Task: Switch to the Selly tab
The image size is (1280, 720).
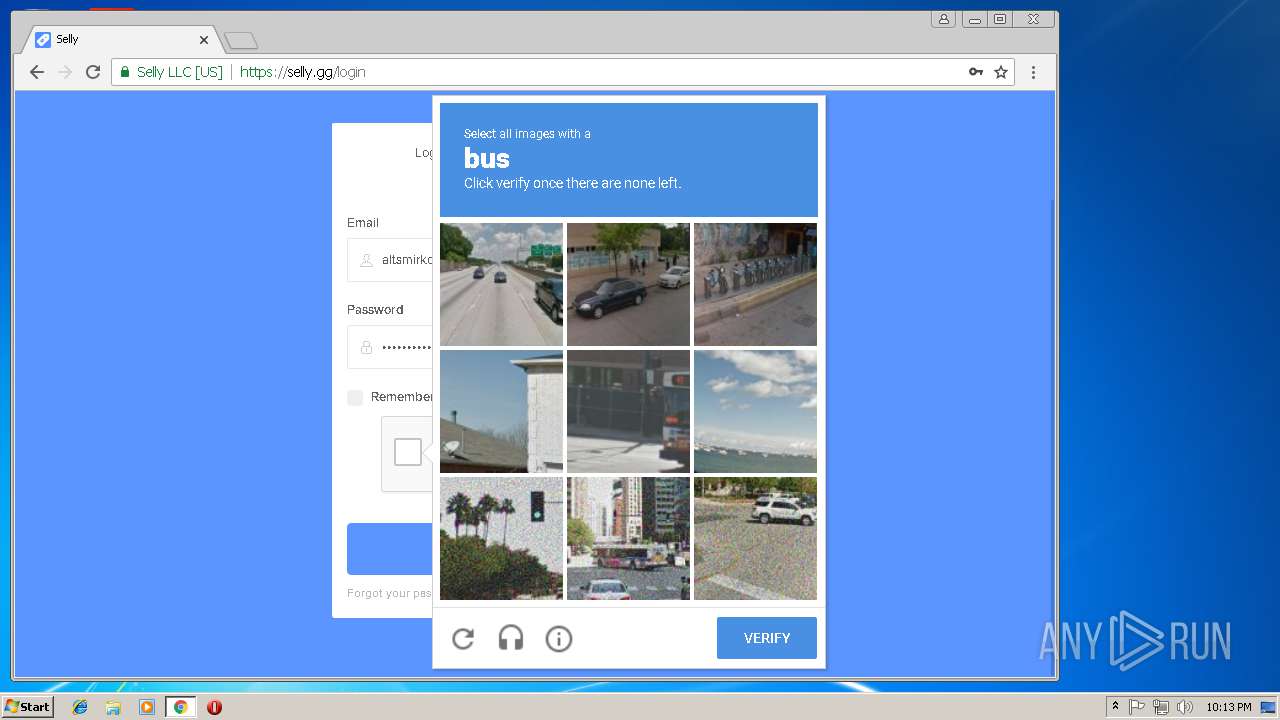Action: 120,40
